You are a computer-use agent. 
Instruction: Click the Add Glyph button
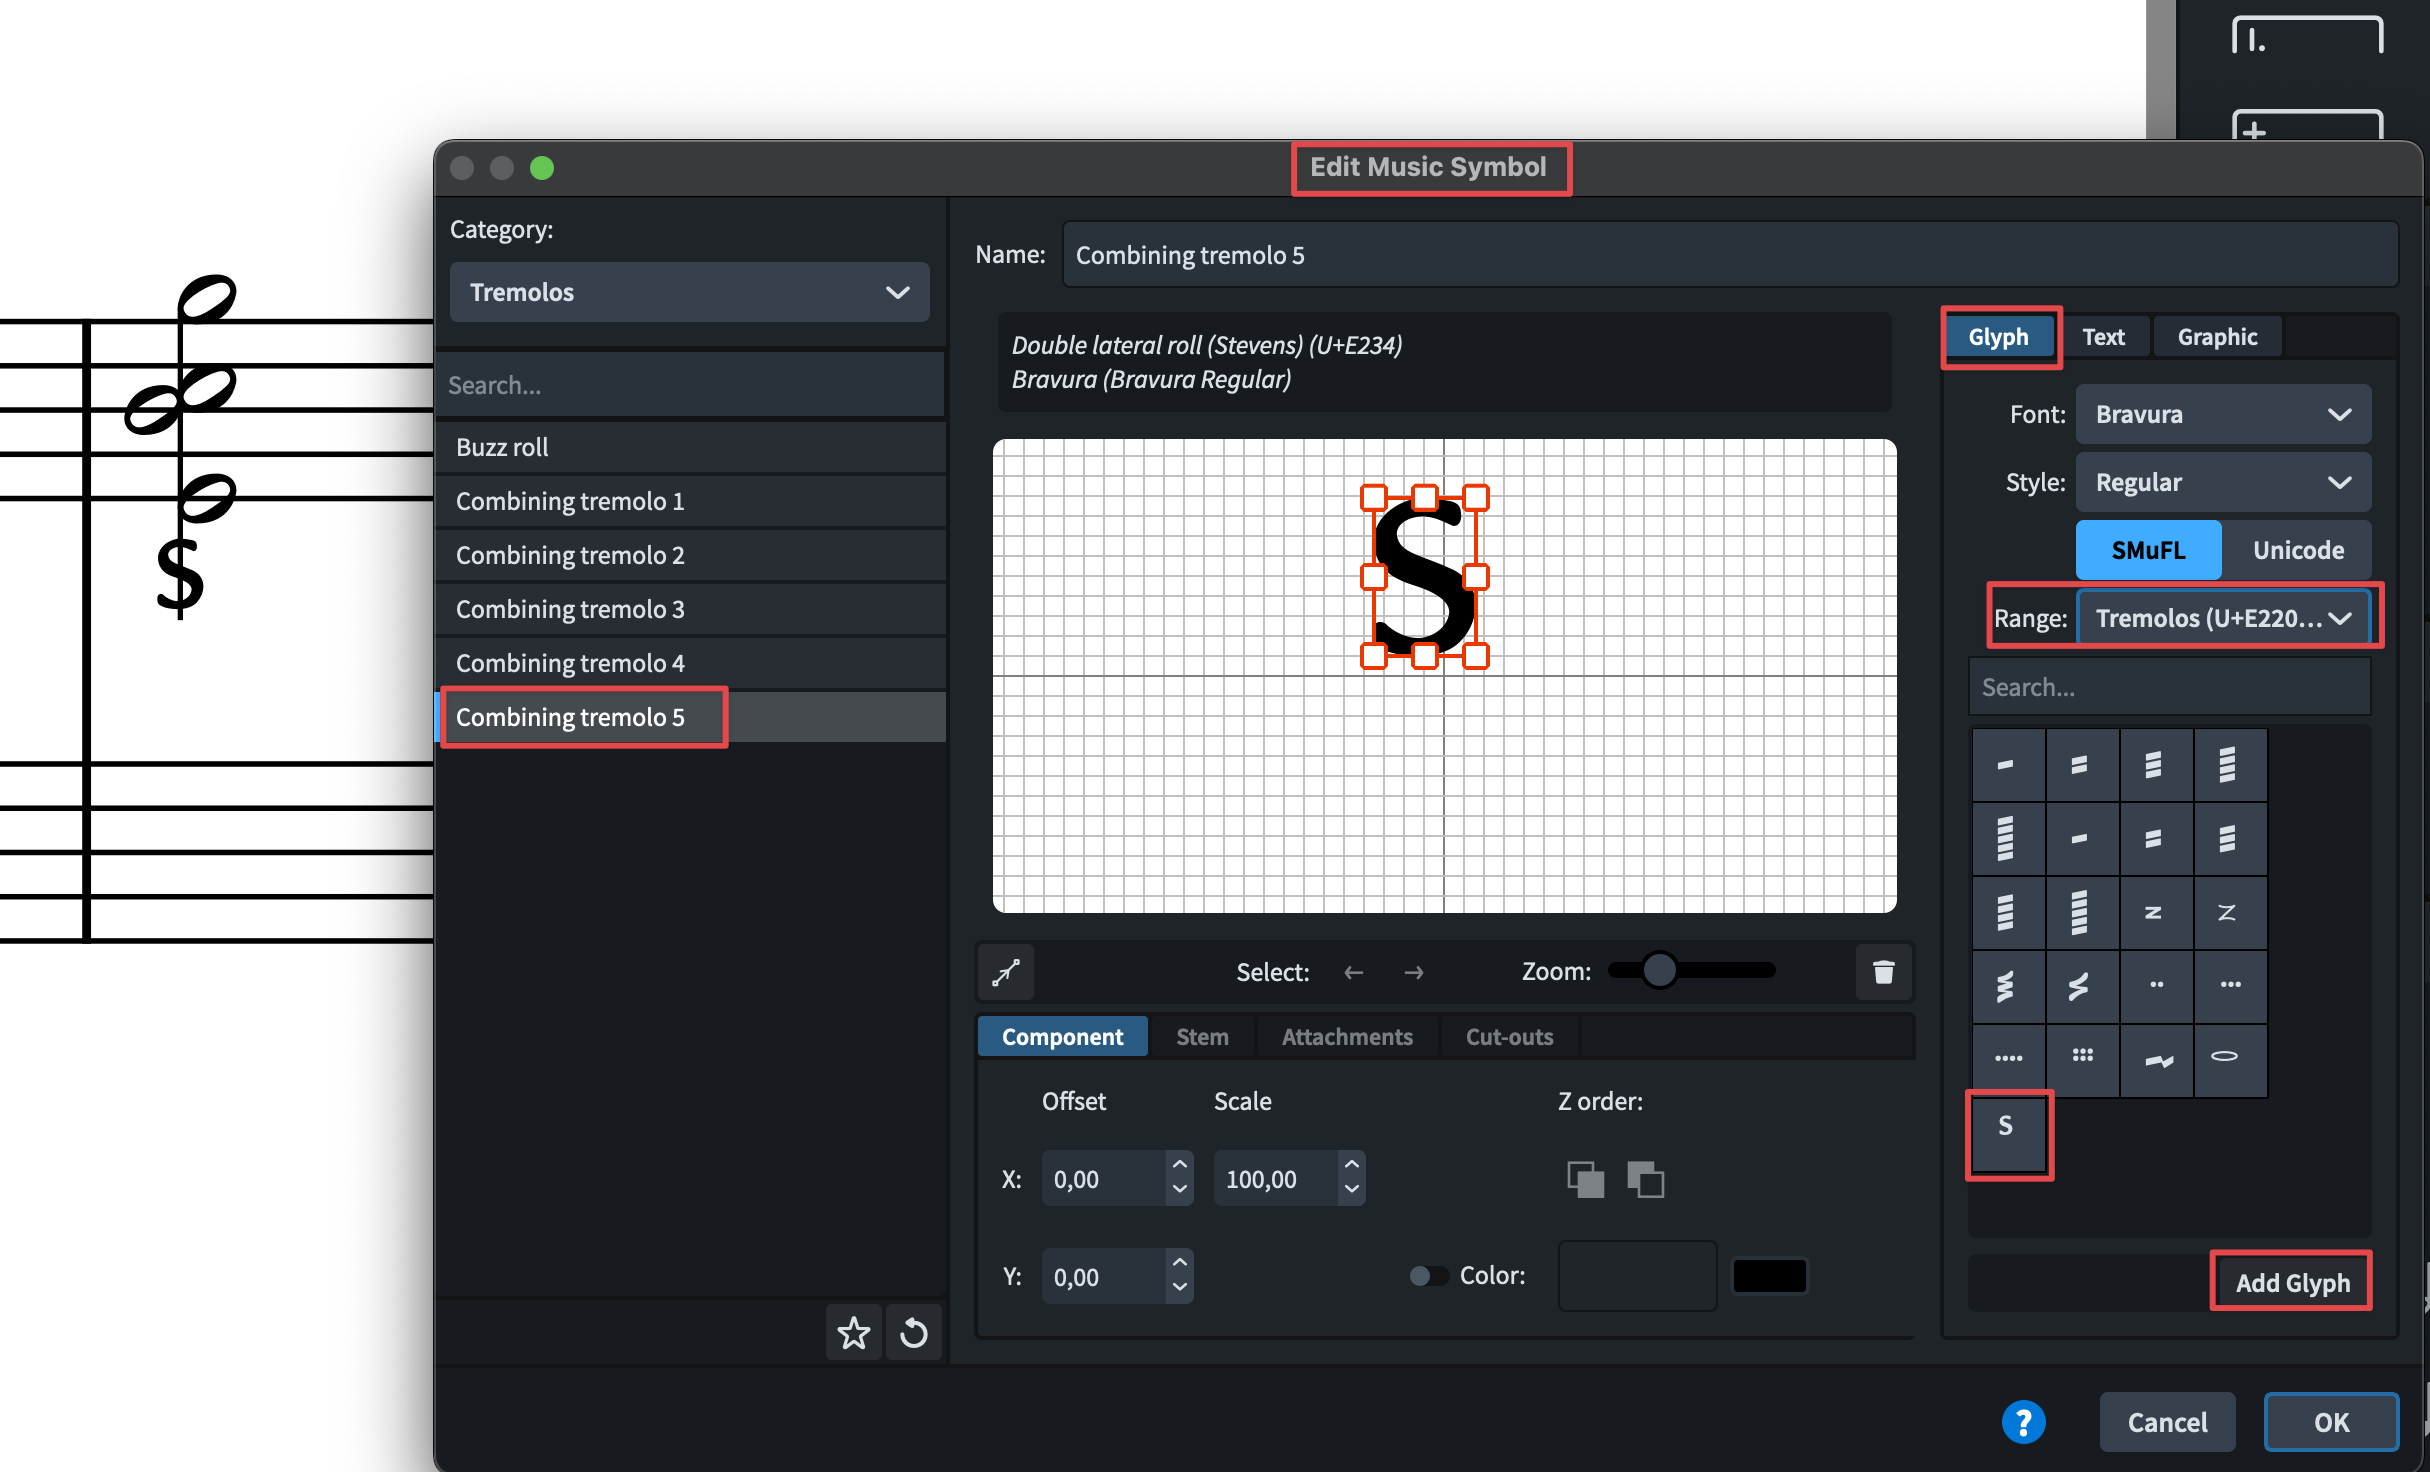coord(2291,1282)
